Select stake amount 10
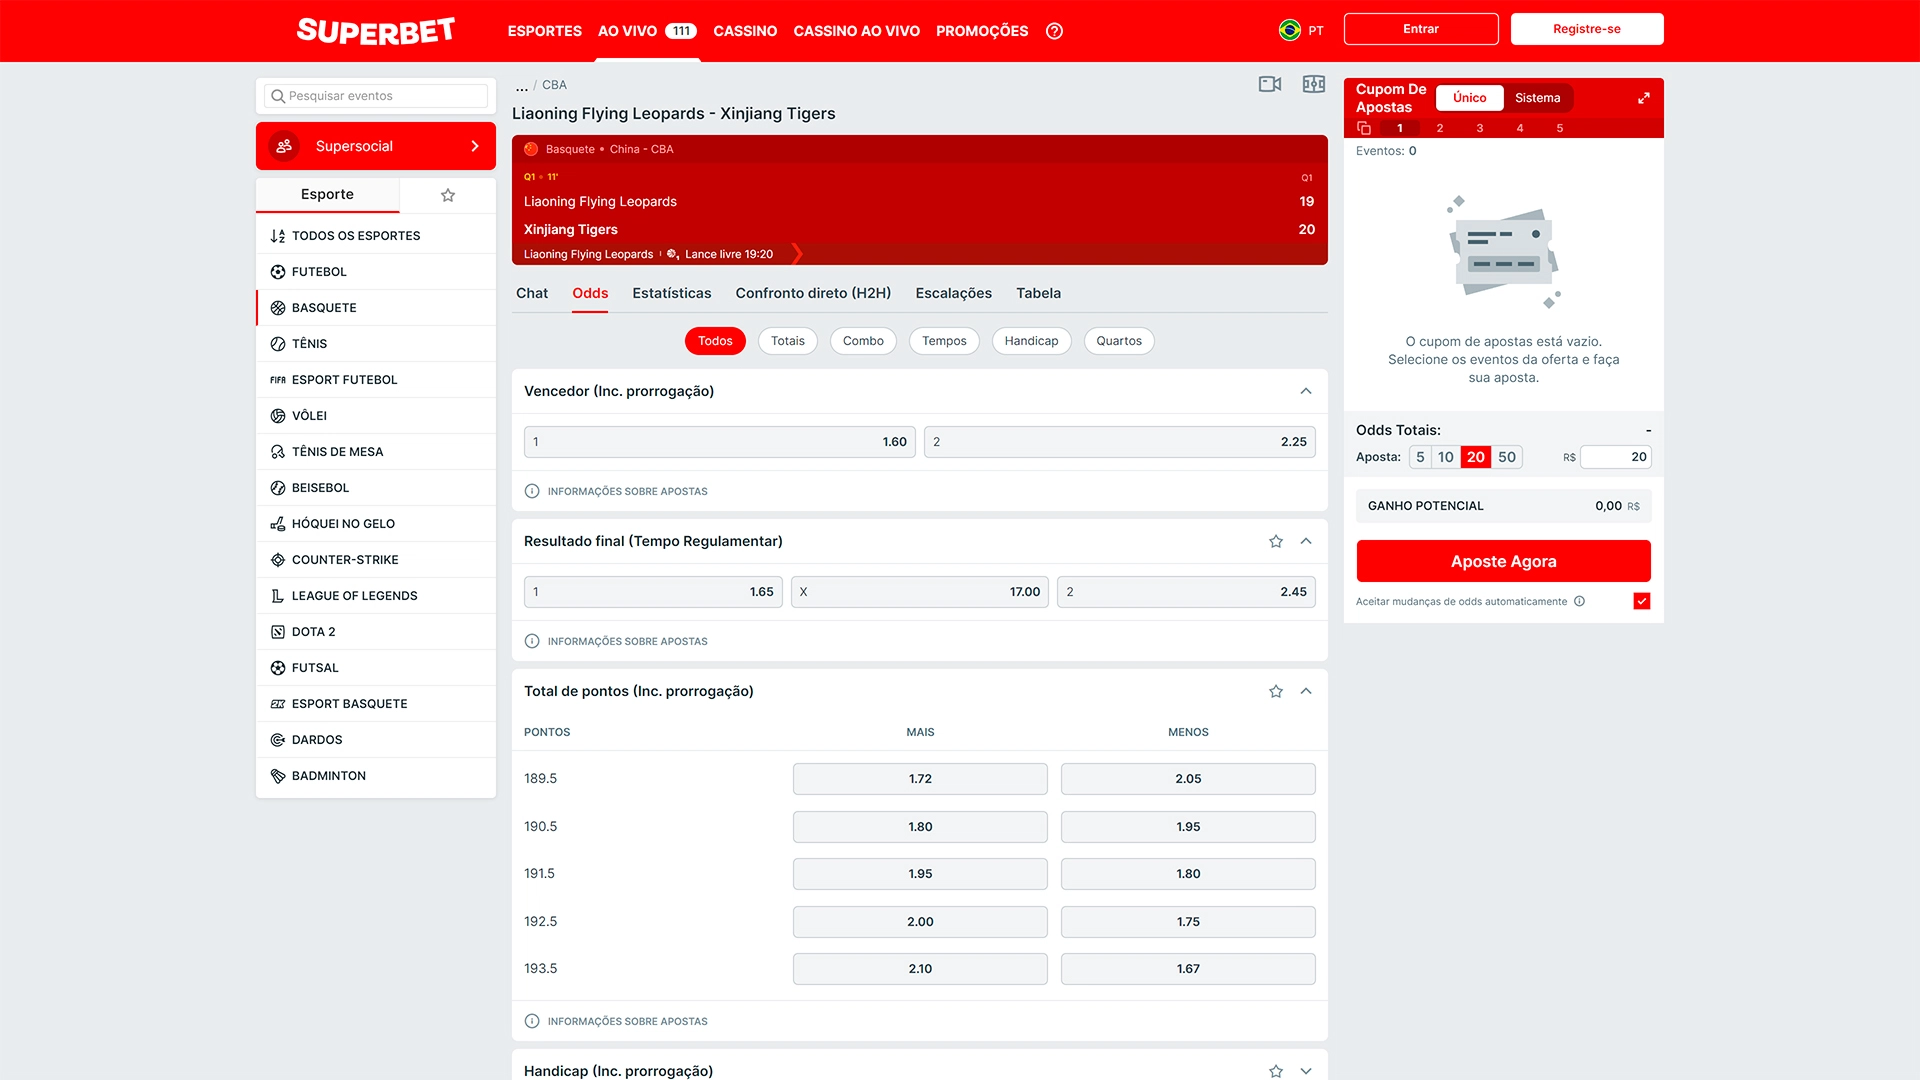Image resolution: width=1920 pixels, height=1080 pixels. coord(1446,457)
